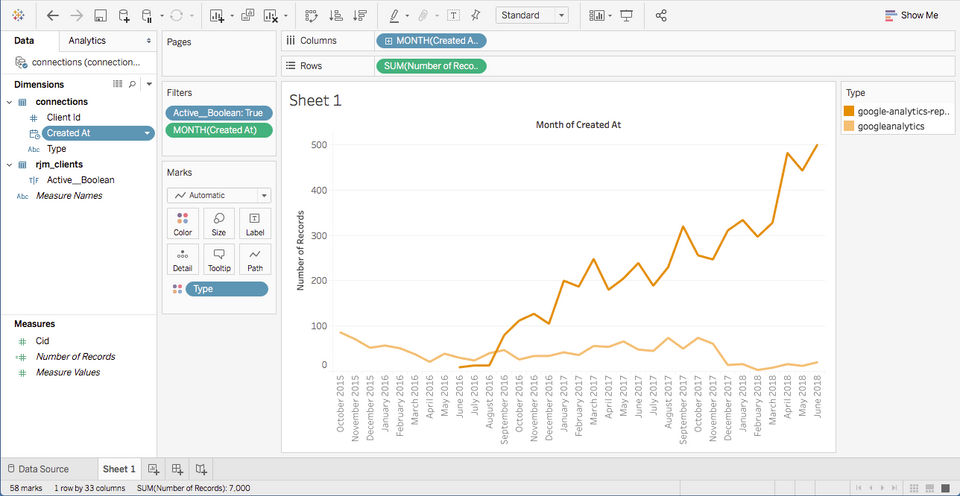Viewport: 960px width, 496px height.
Task: Click the Save icon in the toolbar
Action: point(100,16)
